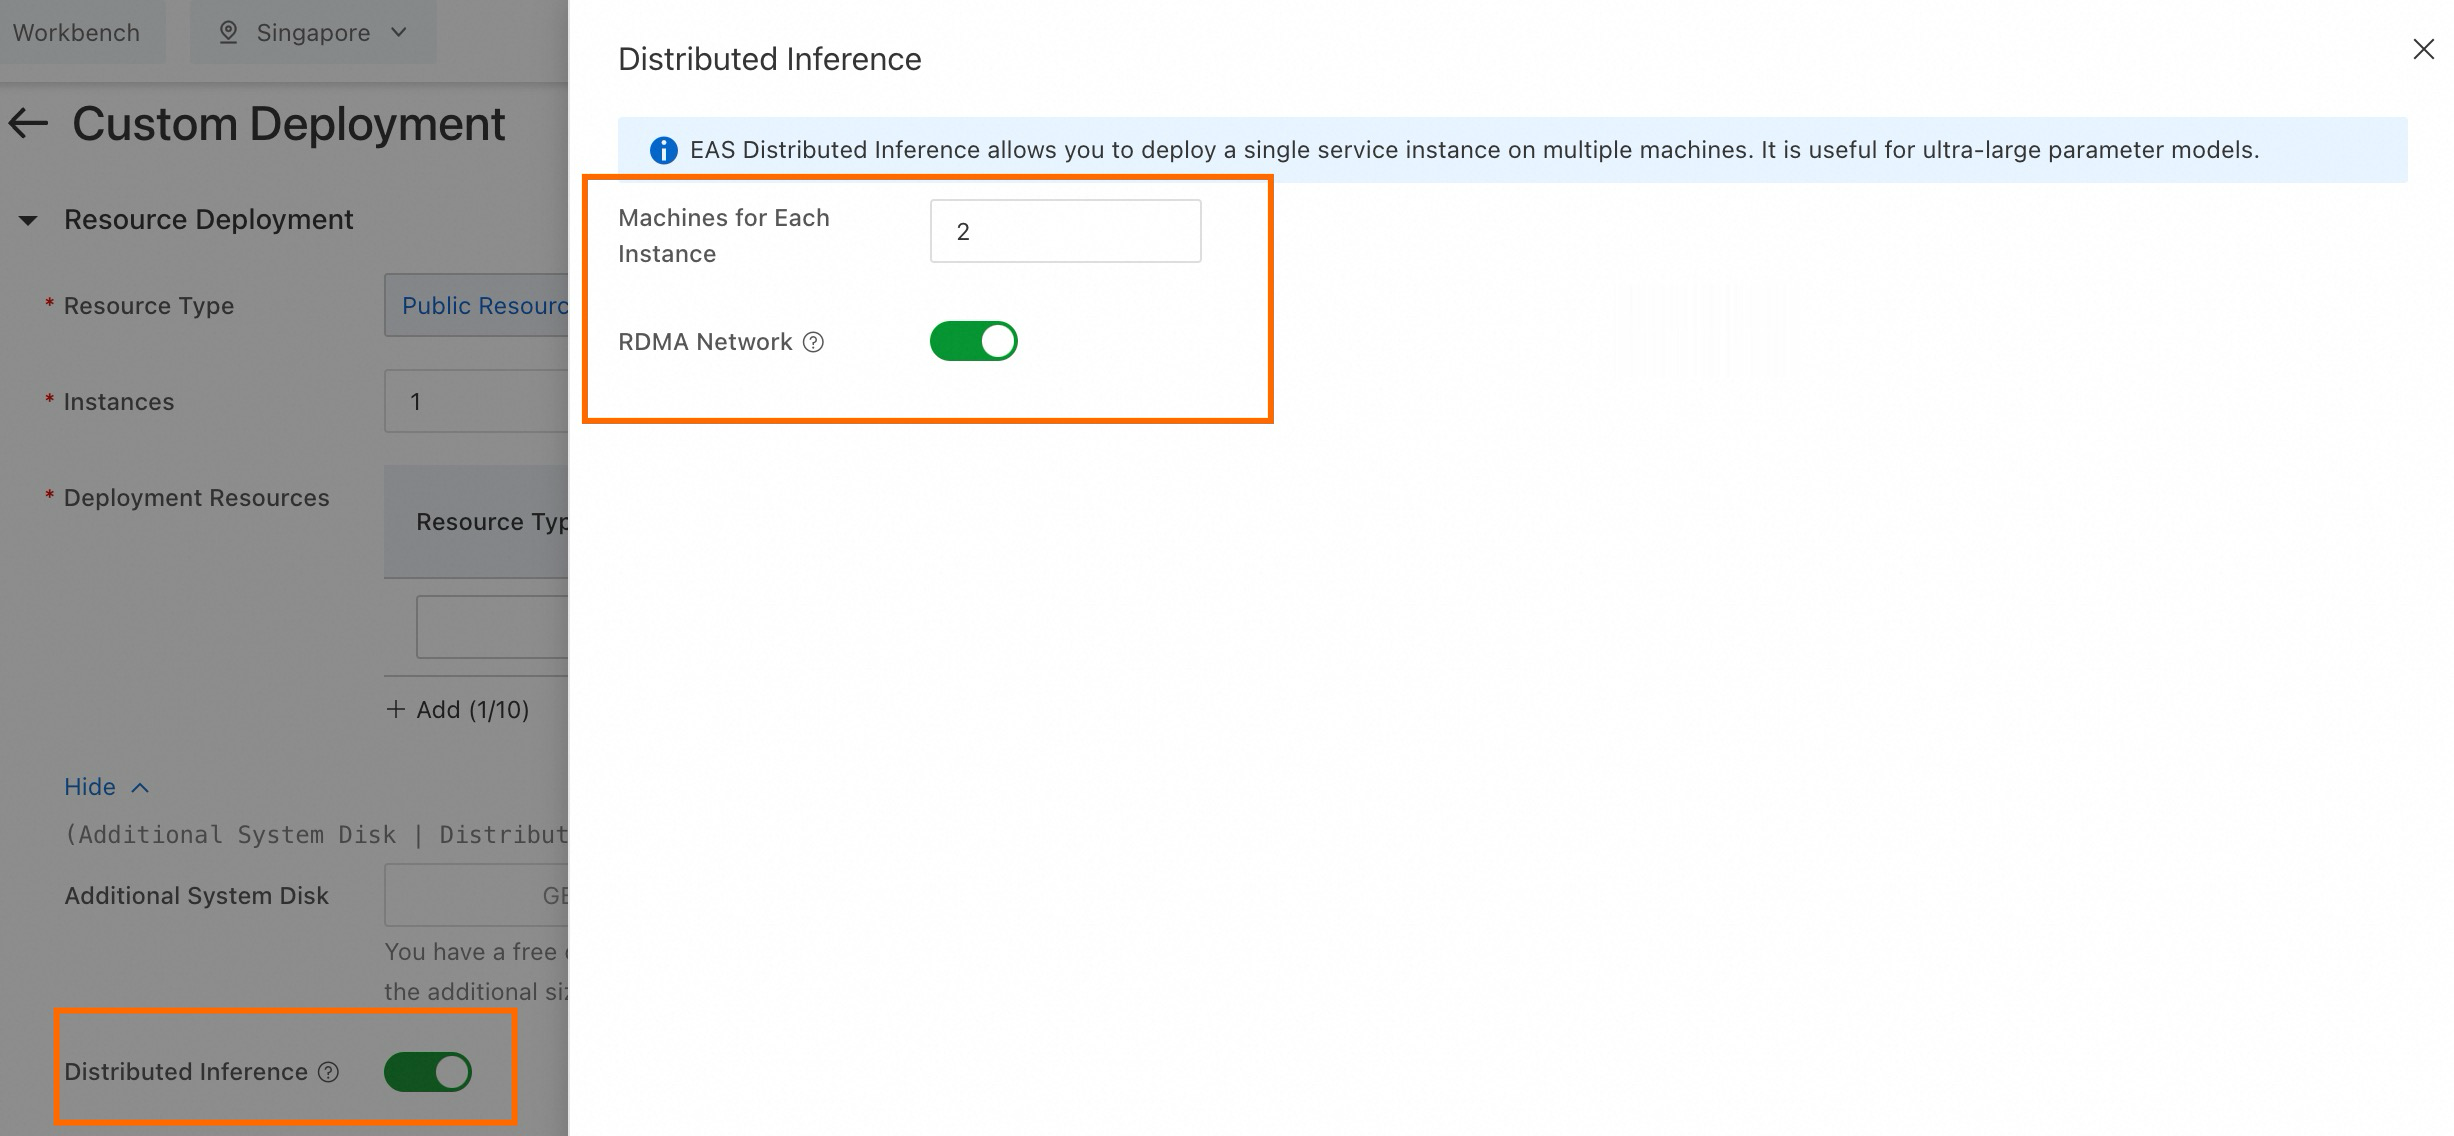Disable the Distributed Inference toggle
The width and height of the screenshot is (2454, 1136).
427,1072
